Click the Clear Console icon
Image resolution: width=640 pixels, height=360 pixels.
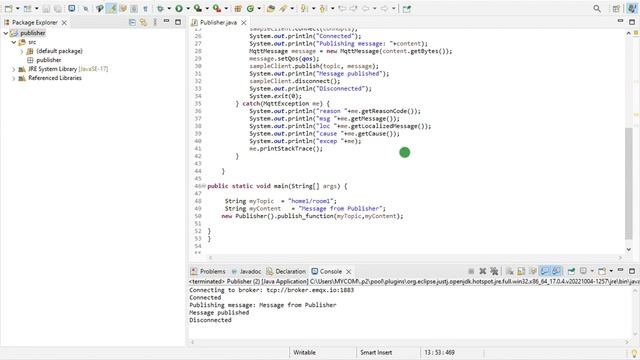[x=509, y=271]
